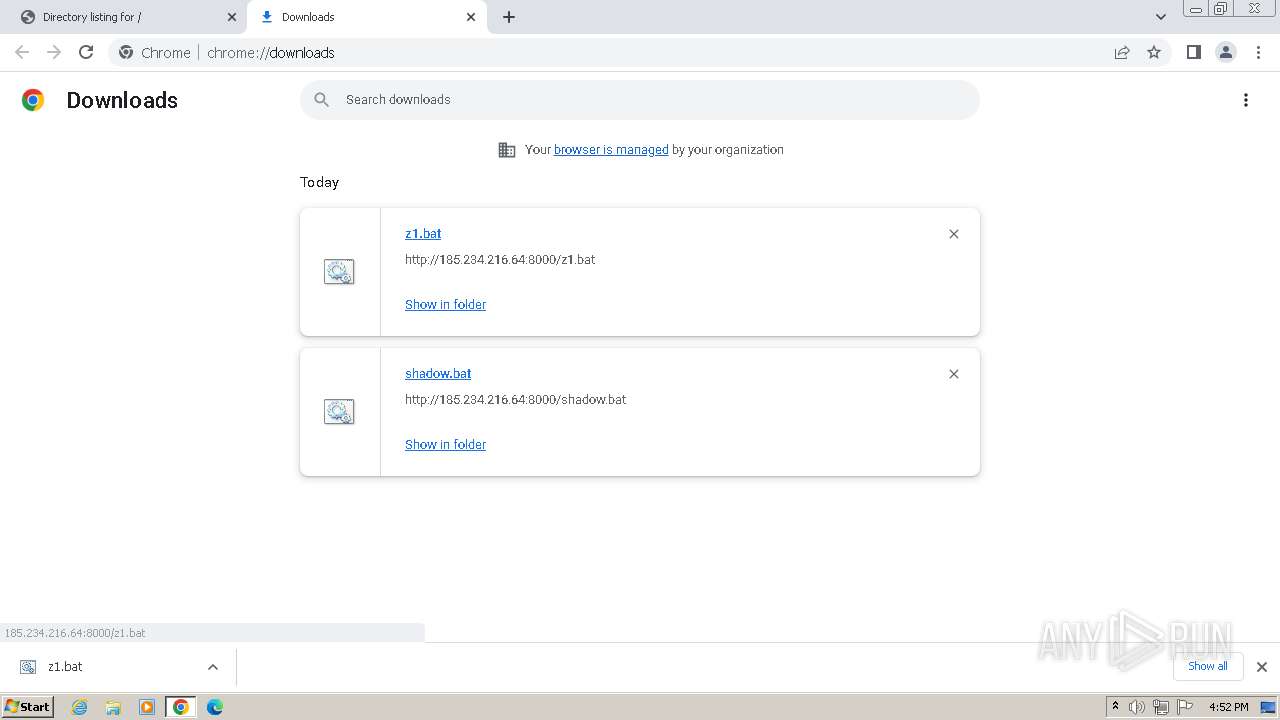Click the Chrome site info icon
This screenshot has width=1280, height=720.
126,52
